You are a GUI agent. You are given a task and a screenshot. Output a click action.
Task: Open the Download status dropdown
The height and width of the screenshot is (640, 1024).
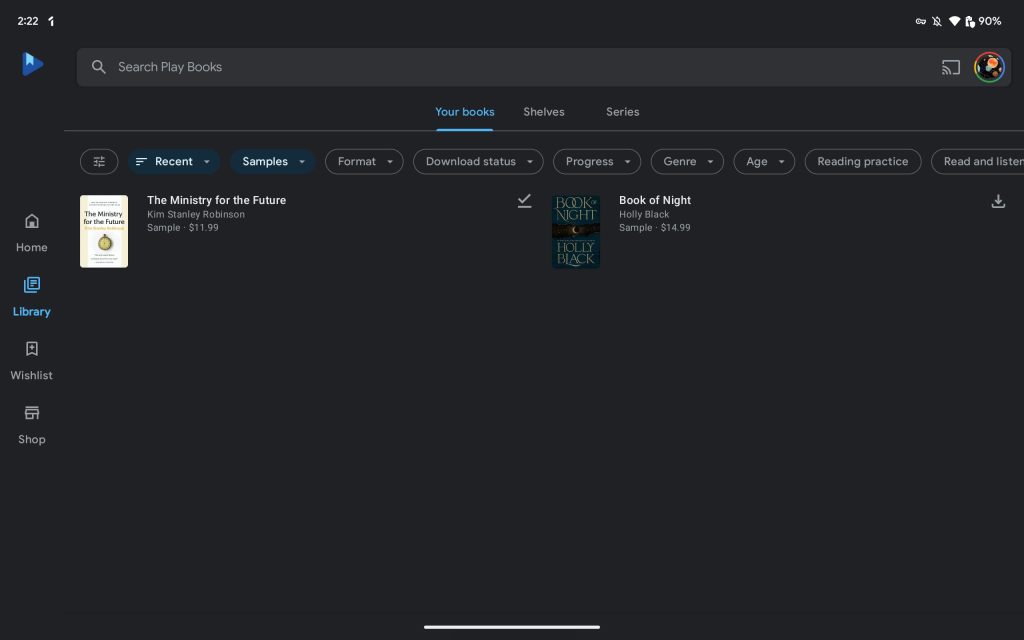(478, 161)
